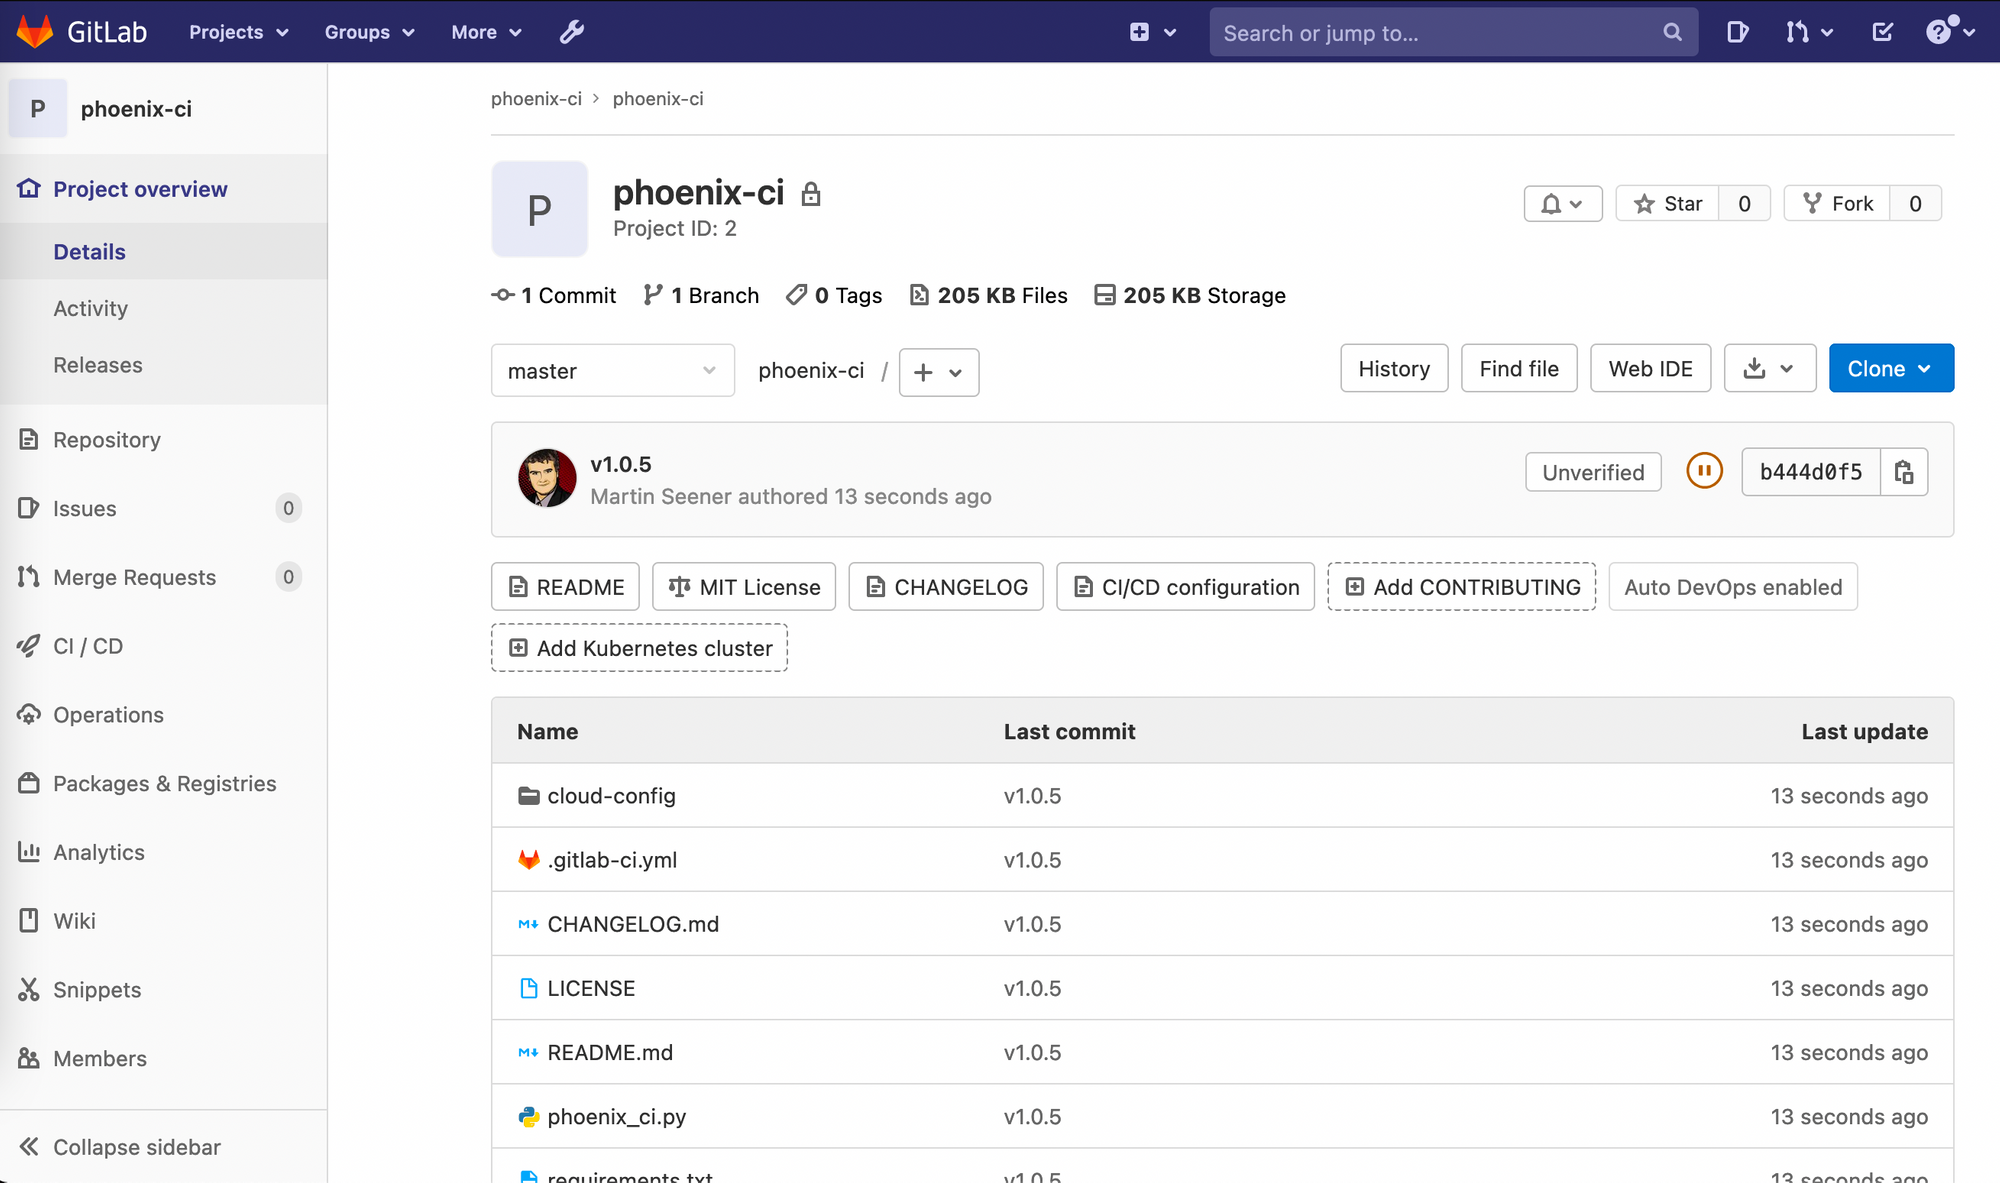Image resolution: width=2000 pixels, height=1183 pixels.
Task: Open issues icon in top navbar
Action: click(x=1737, y=32)
